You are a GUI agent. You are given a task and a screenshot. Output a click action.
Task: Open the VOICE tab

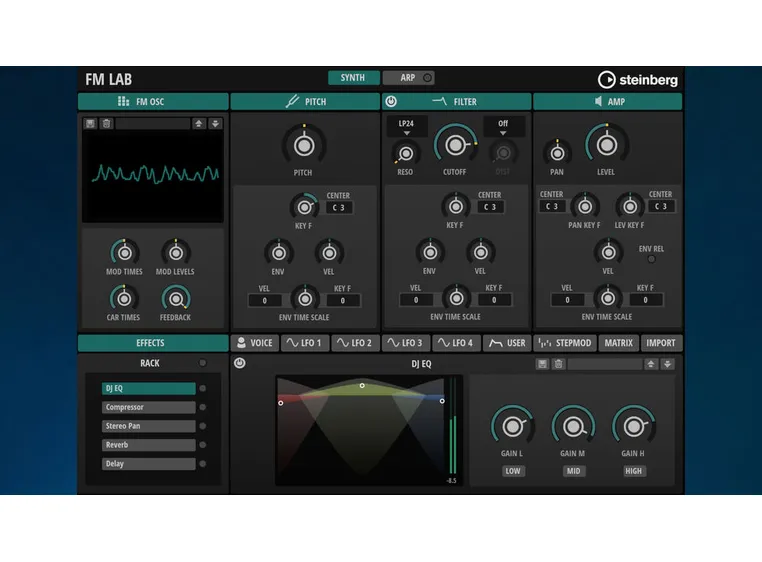tap(255, 343)
